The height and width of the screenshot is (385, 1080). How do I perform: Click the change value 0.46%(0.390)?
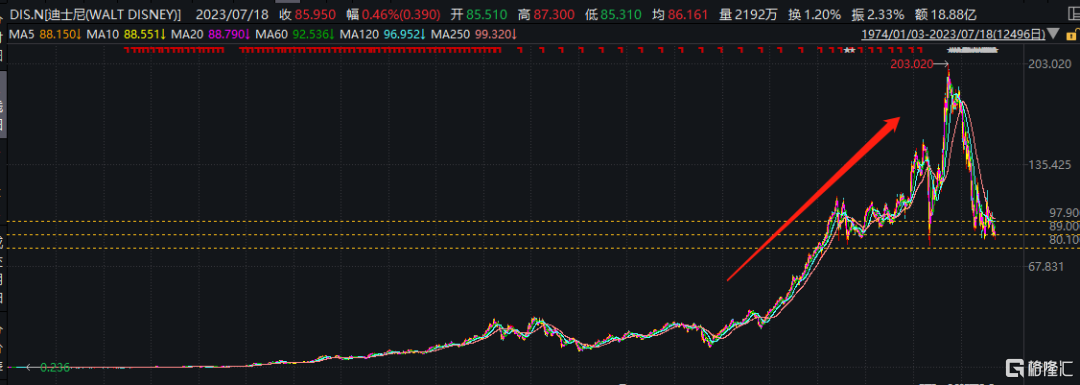click(401, 14)
